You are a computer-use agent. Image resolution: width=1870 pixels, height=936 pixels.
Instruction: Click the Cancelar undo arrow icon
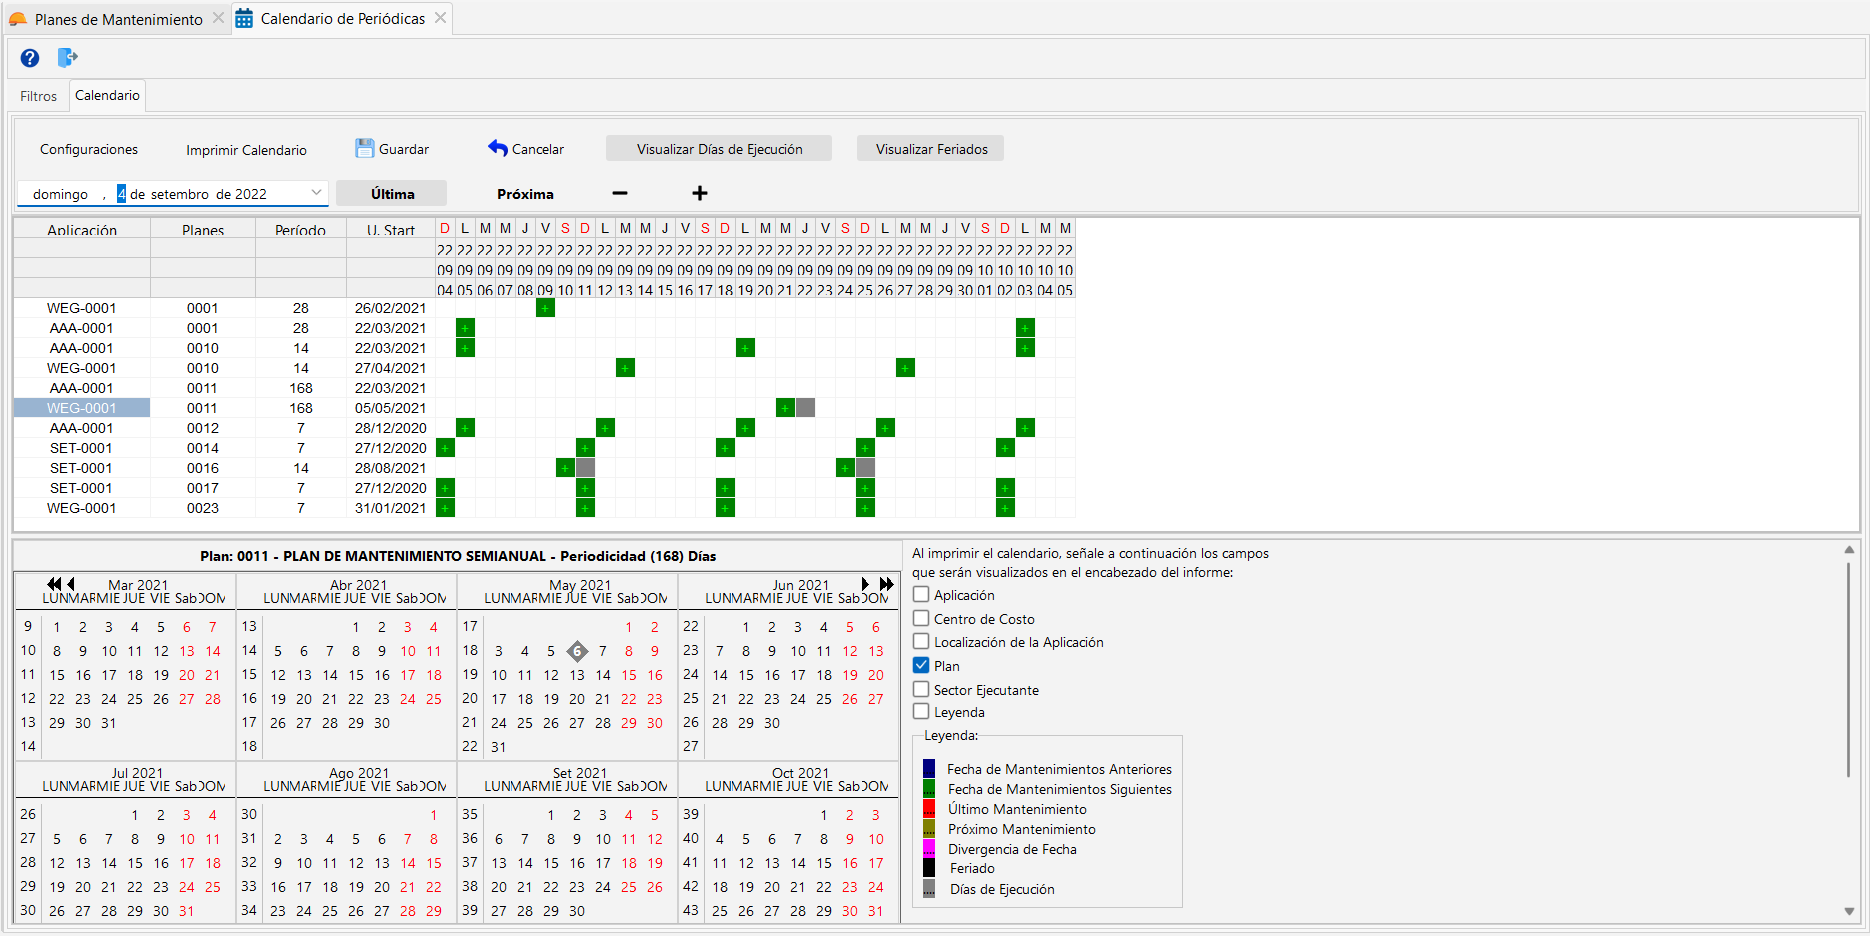click(x=498, y=148)
